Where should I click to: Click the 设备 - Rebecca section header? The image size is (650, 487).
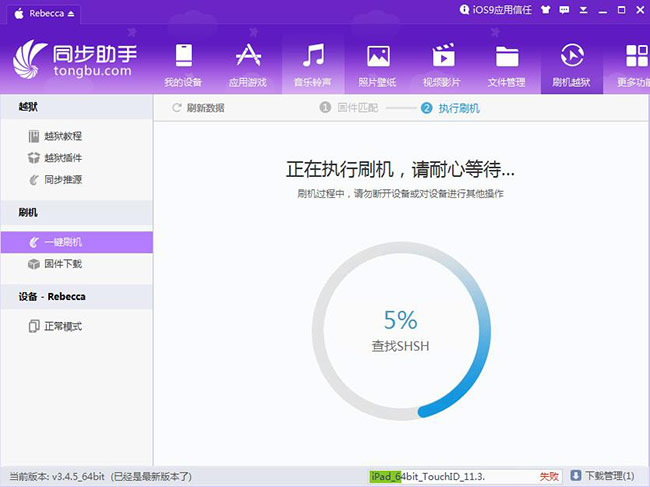tap(77, 296)
